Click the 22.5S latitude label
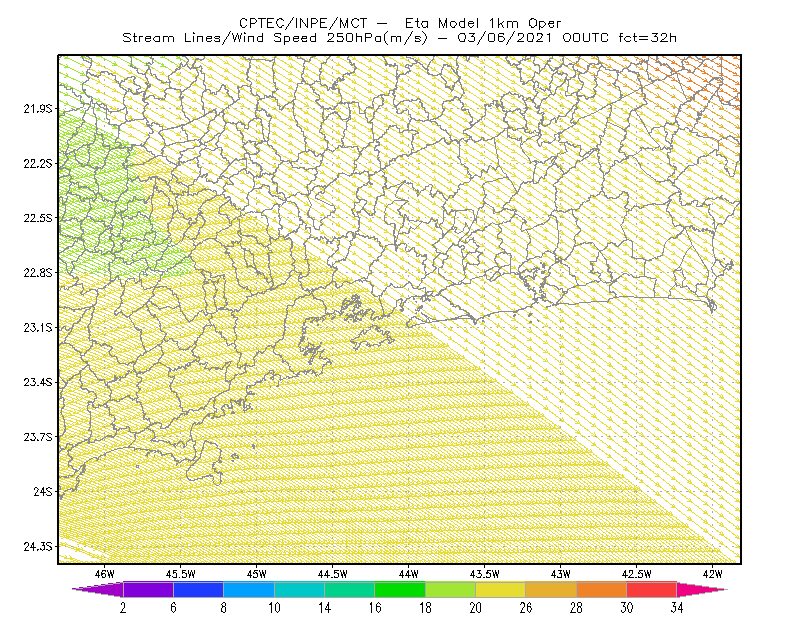Image resolution: width=800 pixels, height=618 pixels. pyautogui.click(x=37, y=218)
